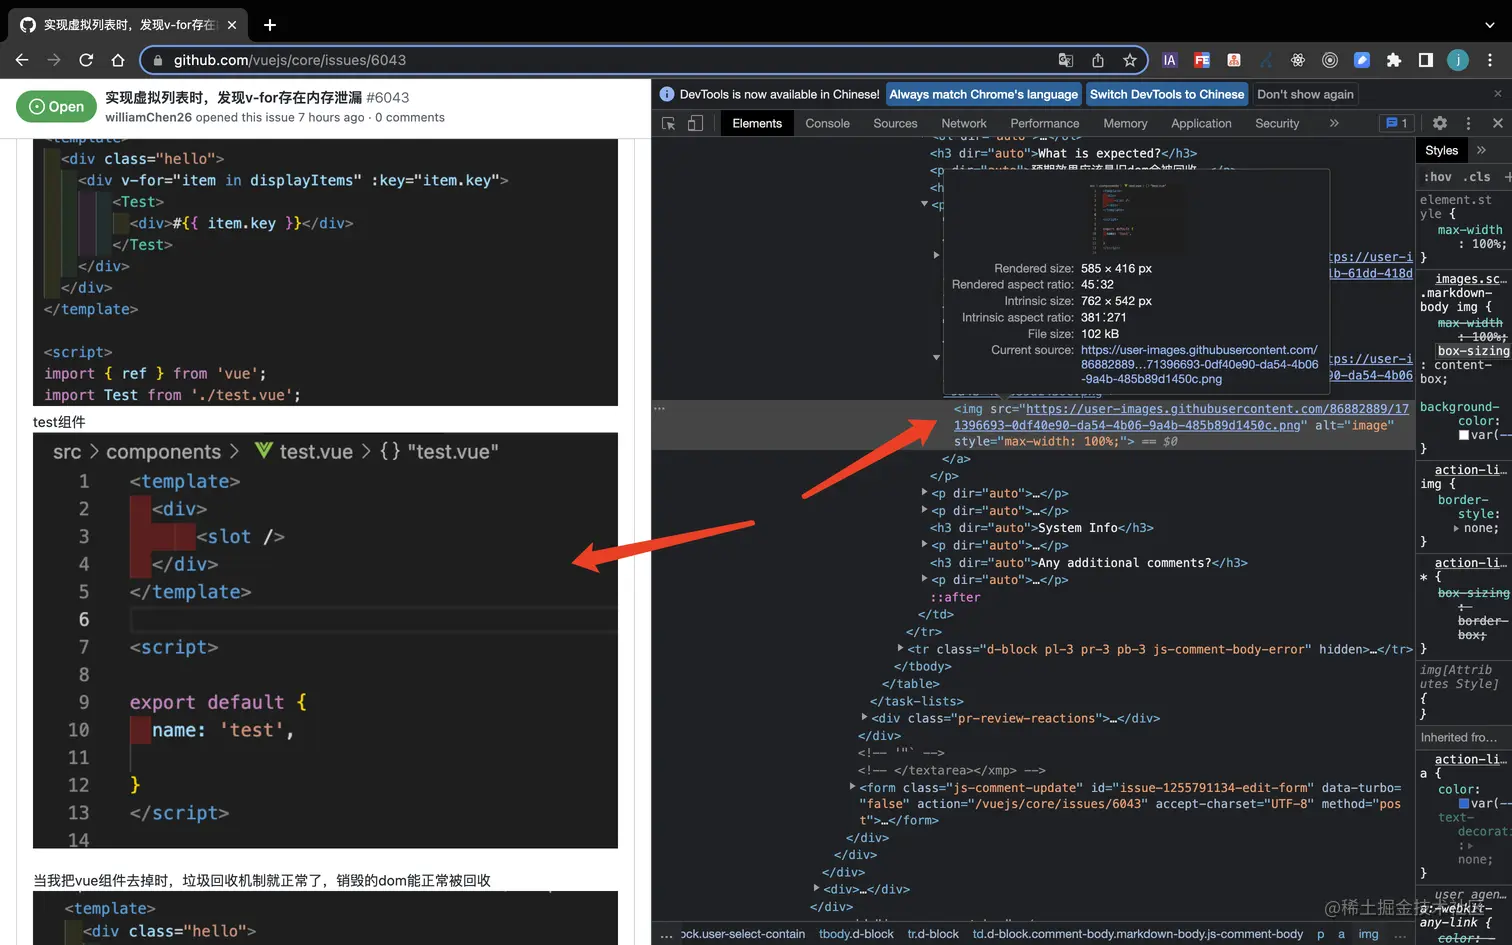The image size is (1512, 945).
Task: Show more DevTools panel tabs
Action: pos(1334,123)
